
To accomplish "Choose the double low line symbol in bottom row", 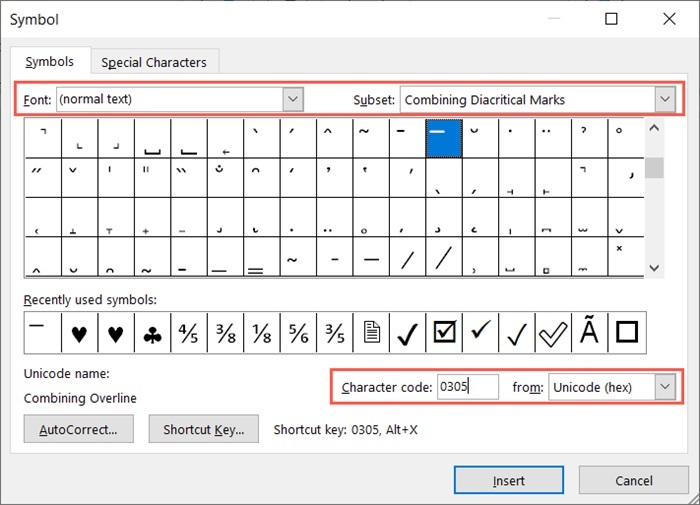I will click(262, 257).
